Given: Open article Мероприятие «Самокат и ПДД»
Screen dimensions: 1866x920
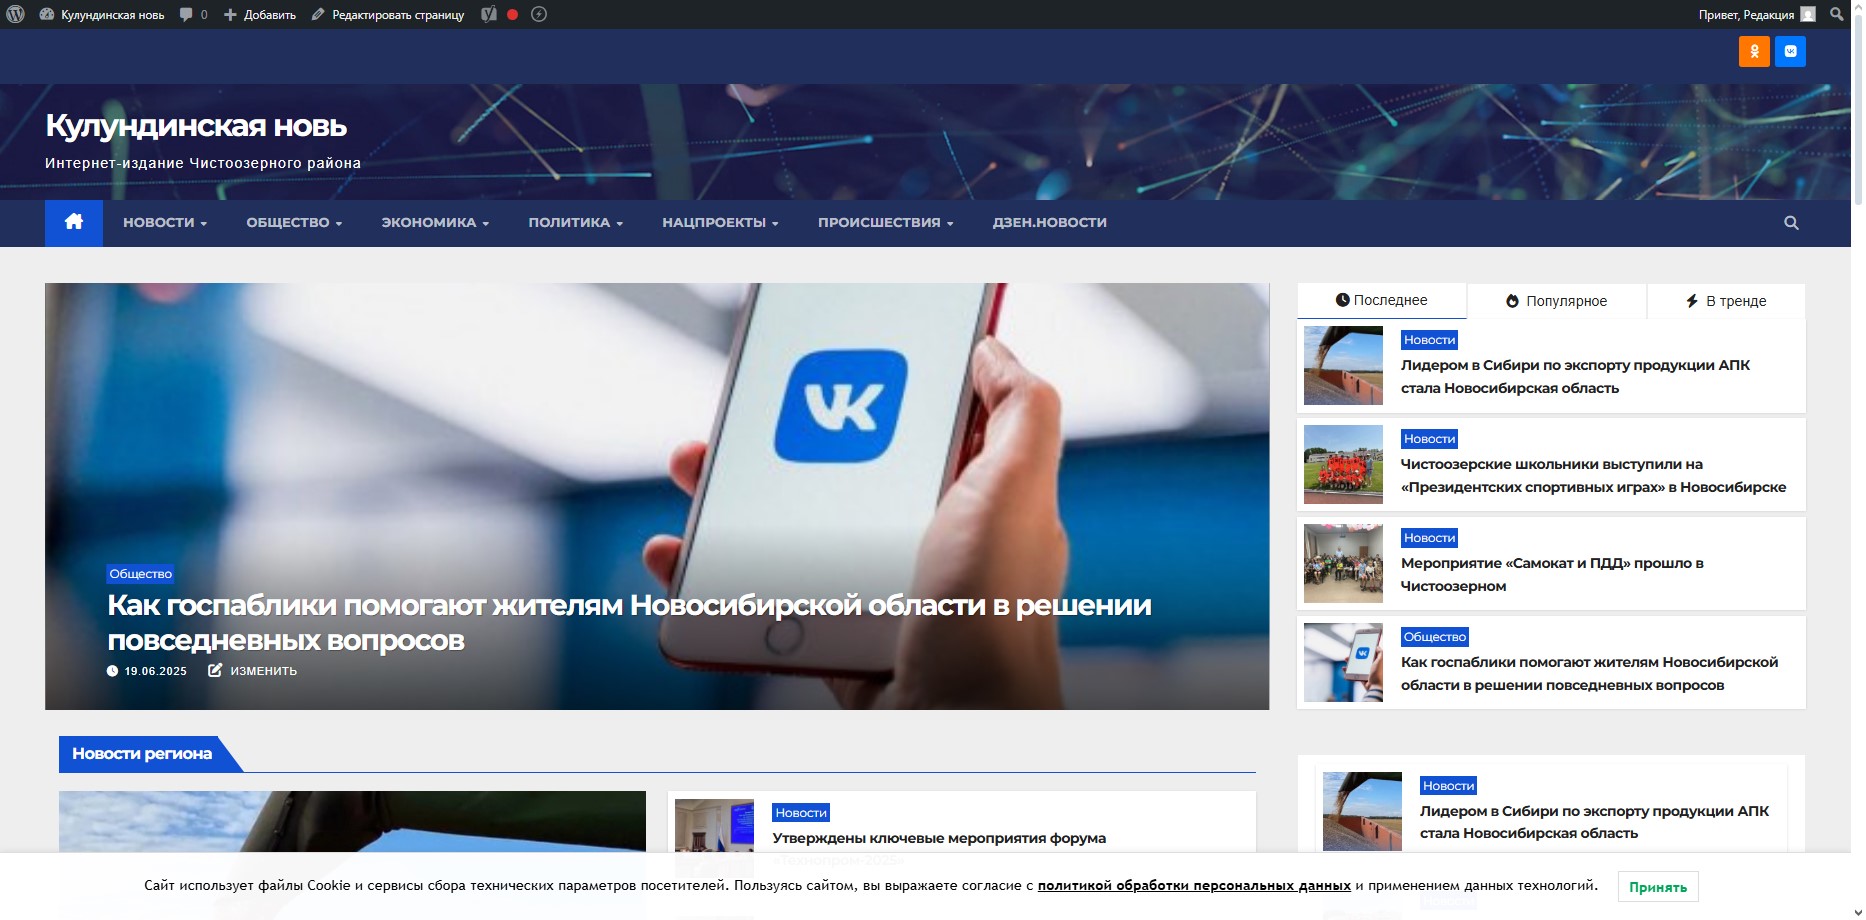Looking at the screenshot, I should (1552, 574).
